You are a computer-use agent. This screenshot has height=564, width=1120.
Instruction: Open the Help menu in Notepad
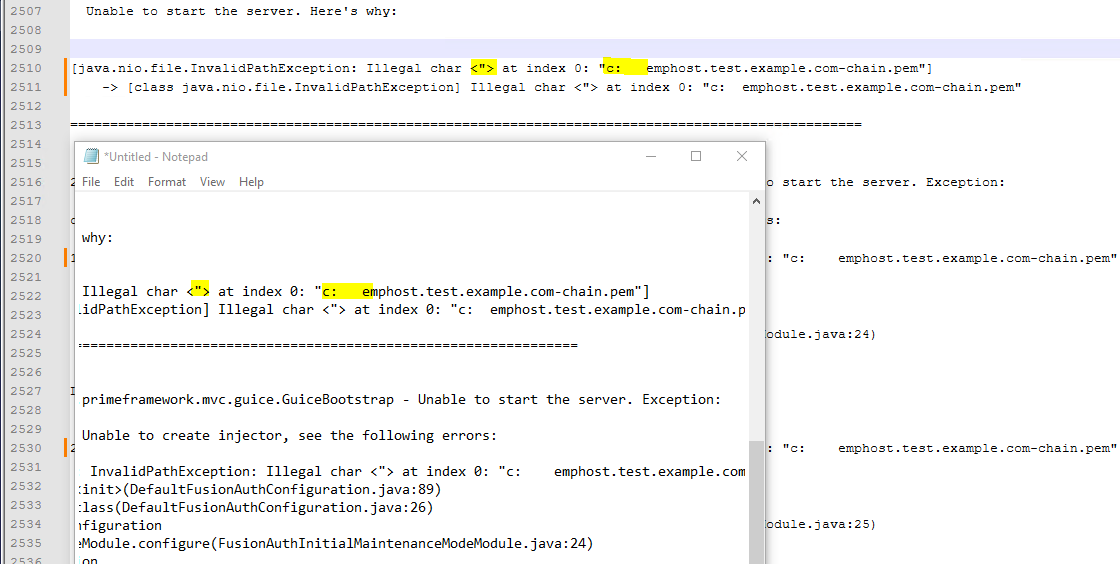[x=251, y=182]
